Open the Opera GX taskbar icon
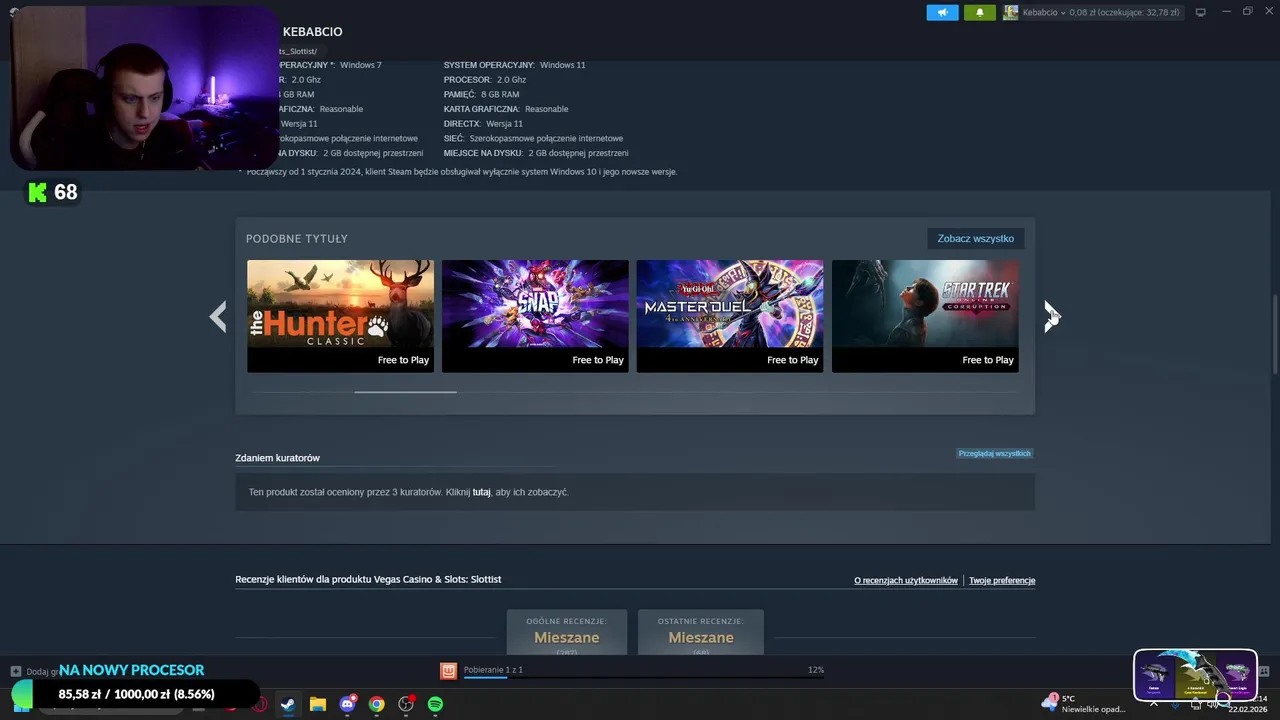Image resolution: width=1280 pixels, height=720 pixels. pos(260,704)
